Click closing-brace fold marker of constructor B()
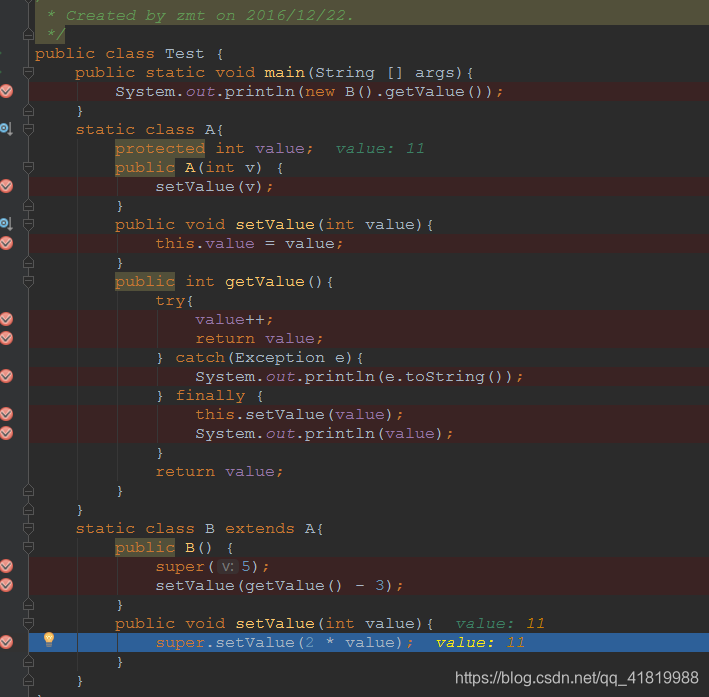Viewport: 709px width, 697px height. 28,604
